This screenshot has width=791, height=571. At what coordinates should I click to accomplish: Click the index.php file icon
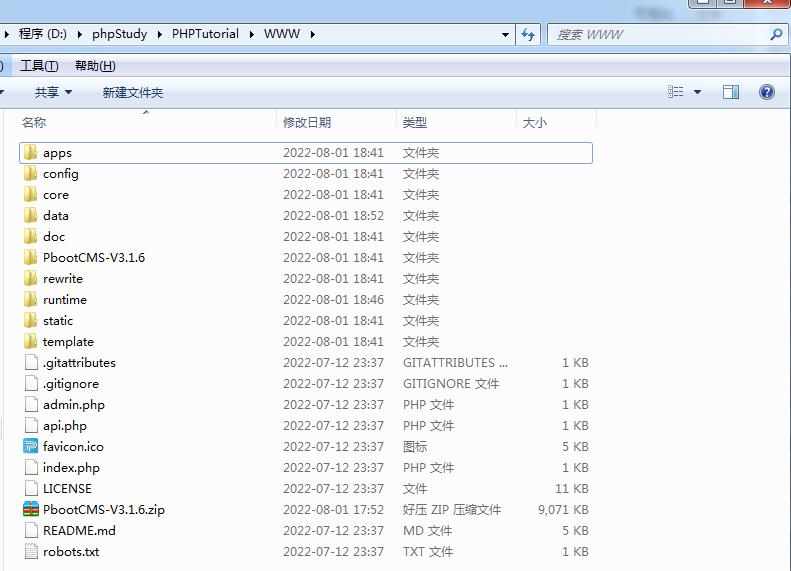[x=31, y=467]
